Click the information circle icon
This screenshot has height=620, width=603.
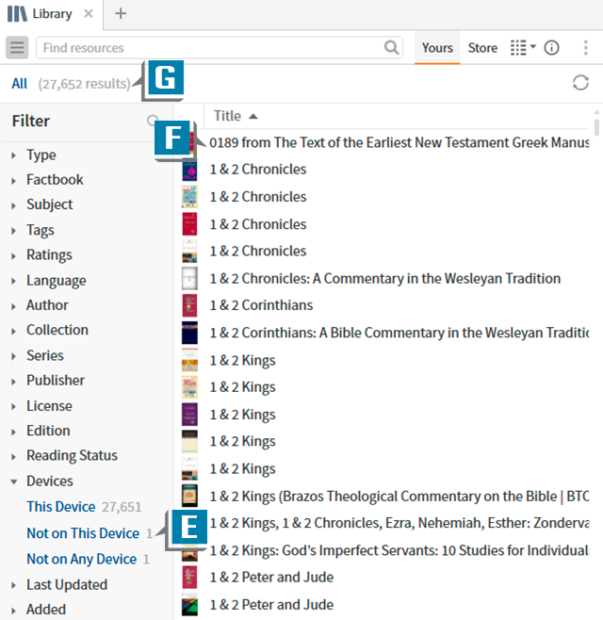[551, 48]
